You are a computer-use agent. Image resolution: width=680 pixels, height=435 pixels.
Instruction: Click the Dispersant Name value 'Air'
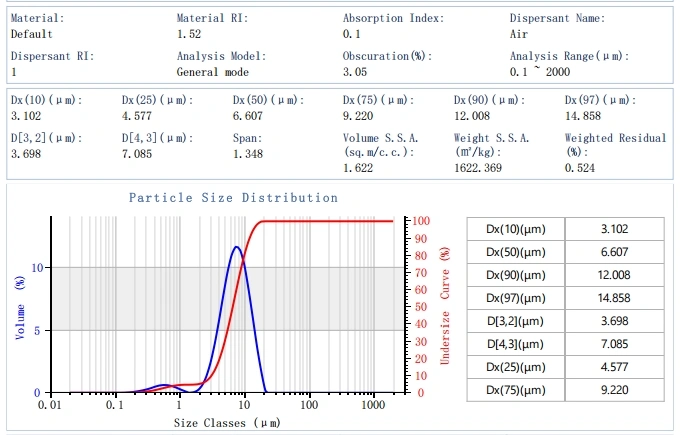519,34
